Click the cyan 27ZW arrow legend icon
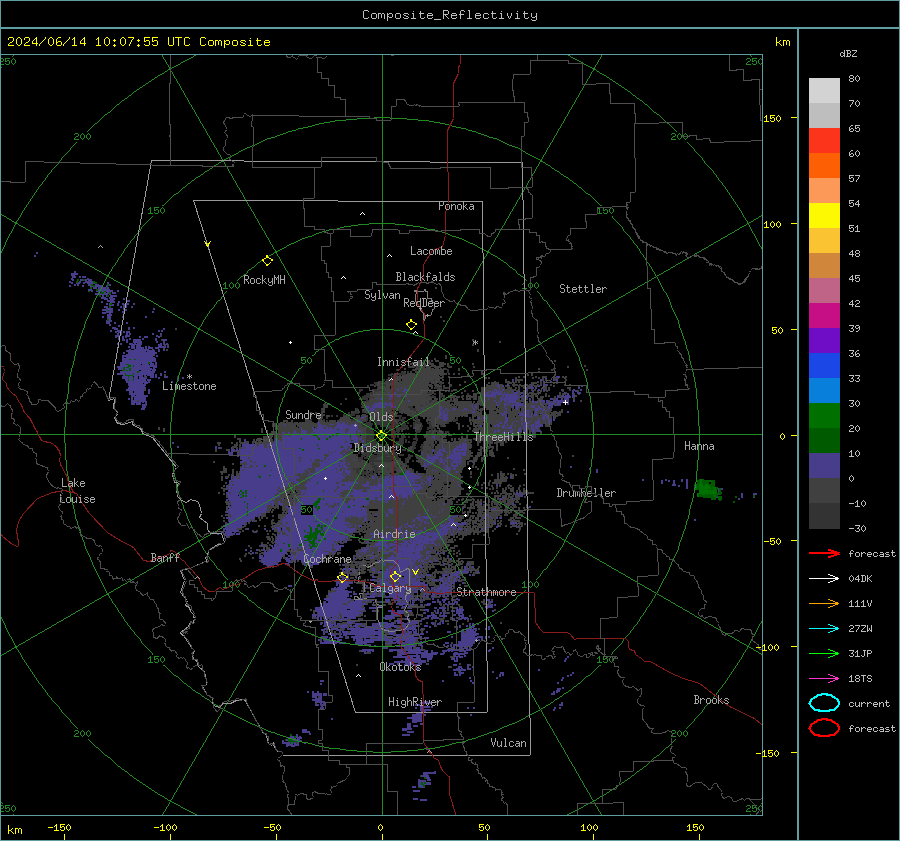Screen dimensions: 900x841 824,629
